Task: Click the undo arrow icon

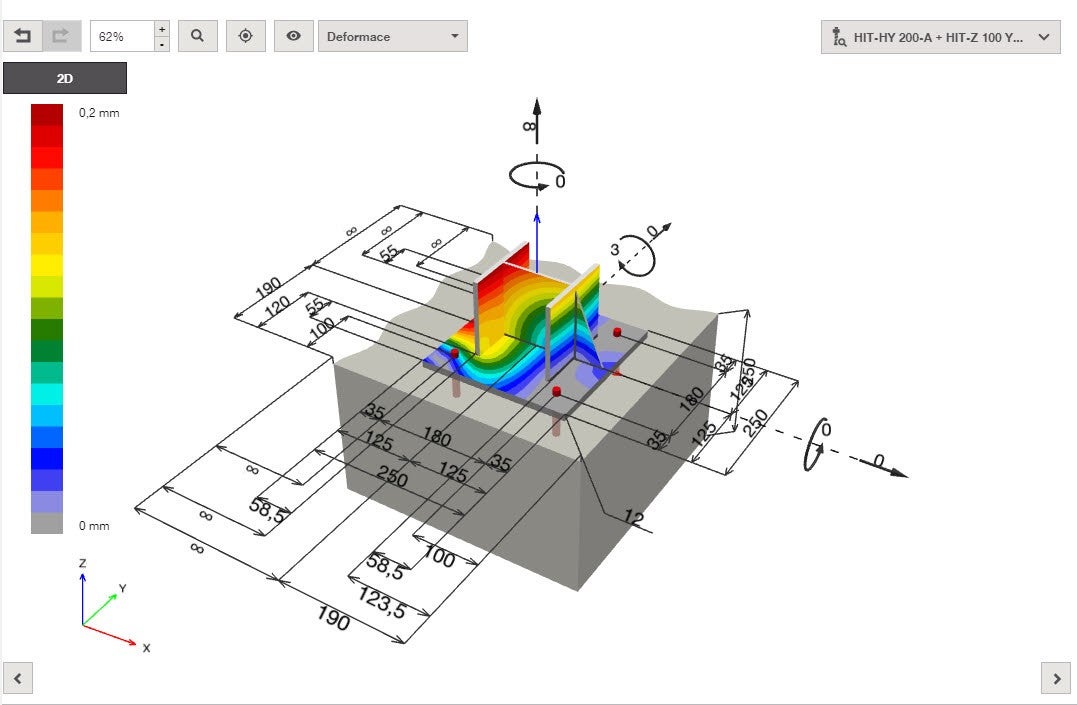Action: coord(23,36)
